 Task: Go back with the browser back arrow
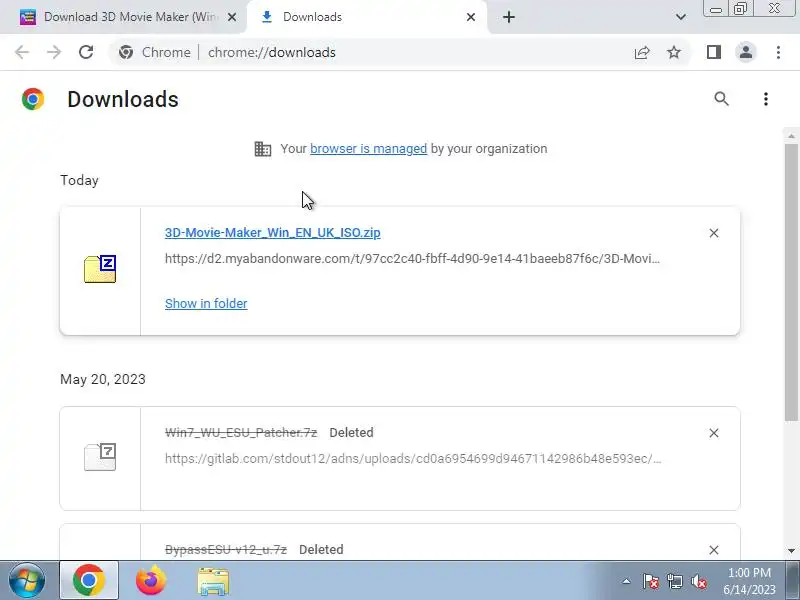[22, 52]
